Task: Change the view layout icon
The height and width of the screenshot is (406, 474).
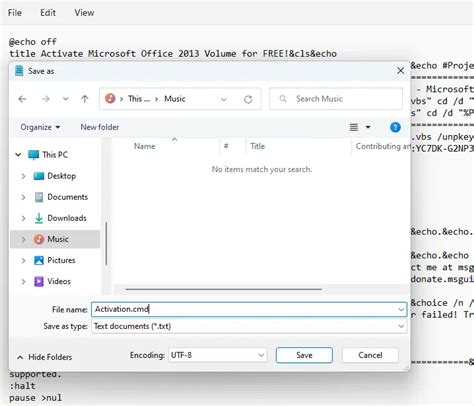Action: pos(354,127)
